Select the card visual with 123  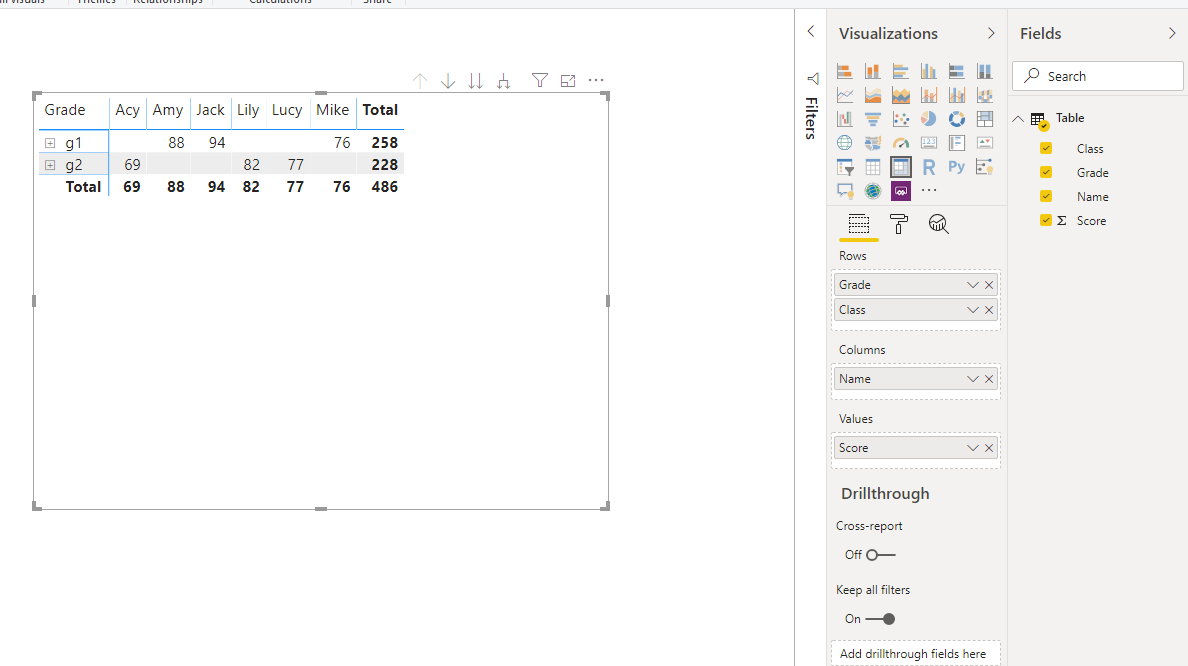(x=929, y=143)
